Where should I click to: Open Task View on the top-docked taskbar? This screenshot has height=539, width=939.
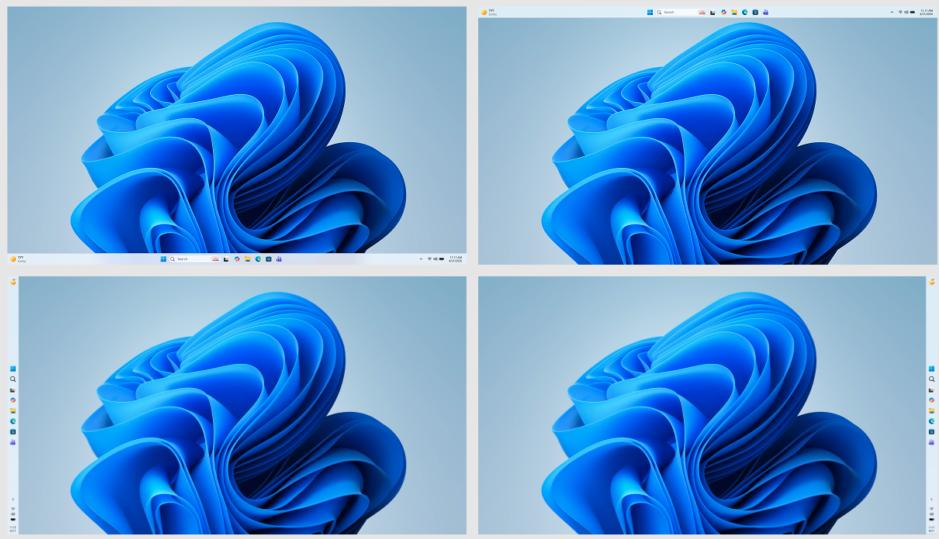click(713, 12)
